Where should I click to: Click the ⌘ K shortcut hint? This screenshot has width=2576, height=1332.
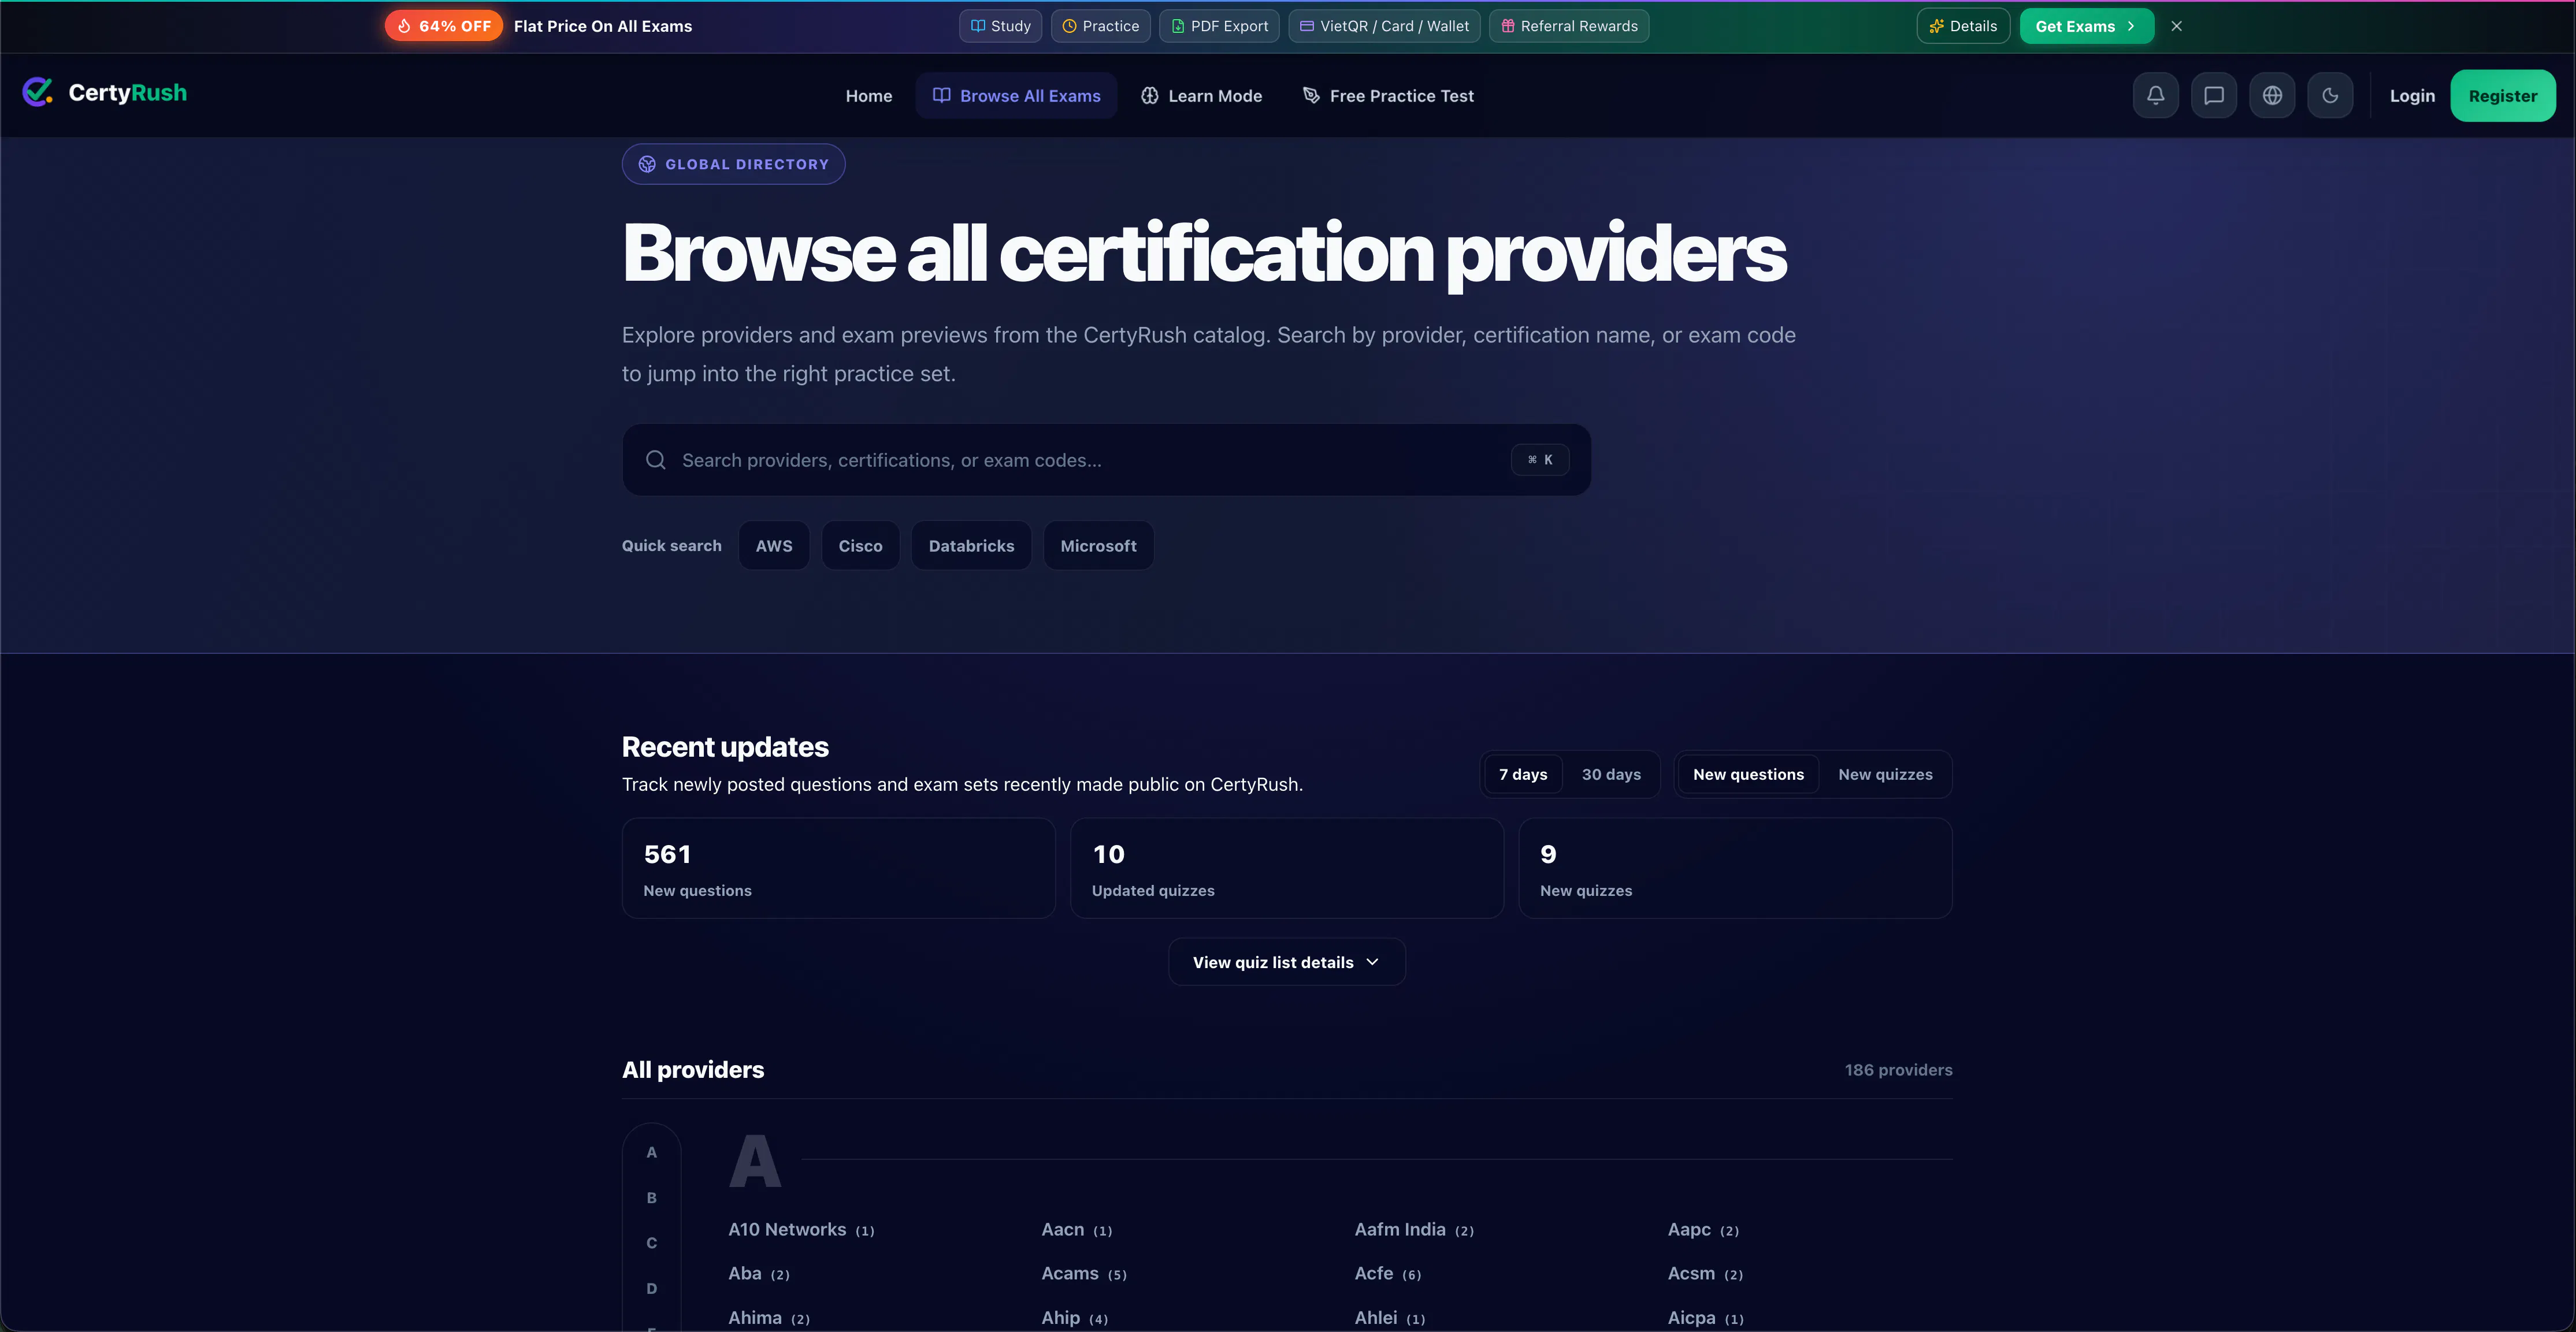pyautogui.click(x=1540, y=460)
